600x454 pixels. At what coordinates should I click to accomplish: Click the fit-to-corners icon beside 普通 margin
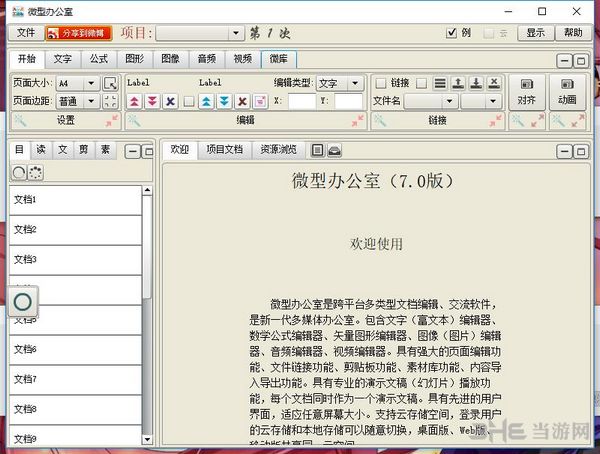[110, 101]
